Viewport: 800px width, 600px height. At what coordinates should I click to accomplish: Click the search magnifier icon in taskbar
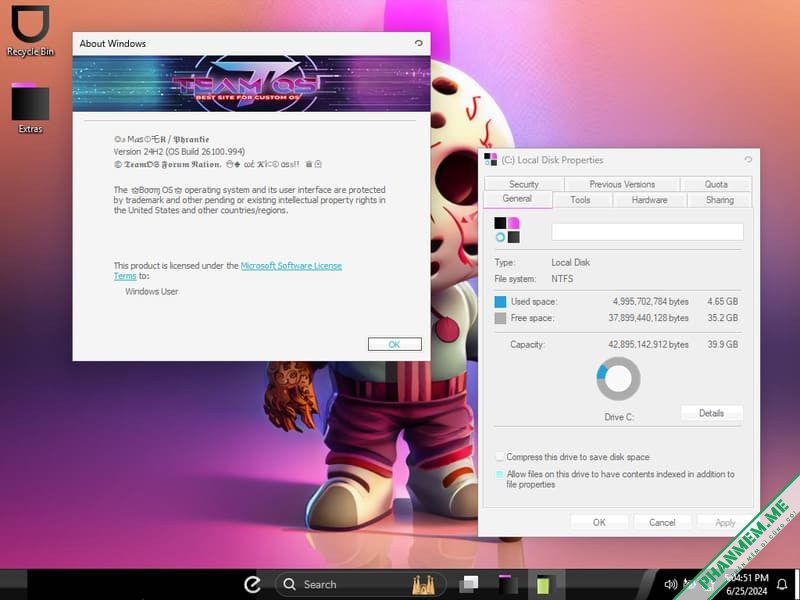(x=289, y=584)
